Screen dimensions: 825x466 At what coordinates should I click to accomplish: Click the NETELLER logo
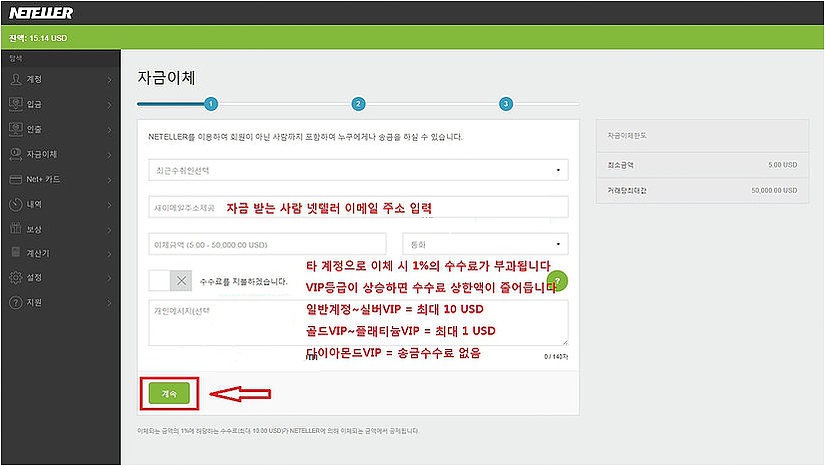(41, 13)
